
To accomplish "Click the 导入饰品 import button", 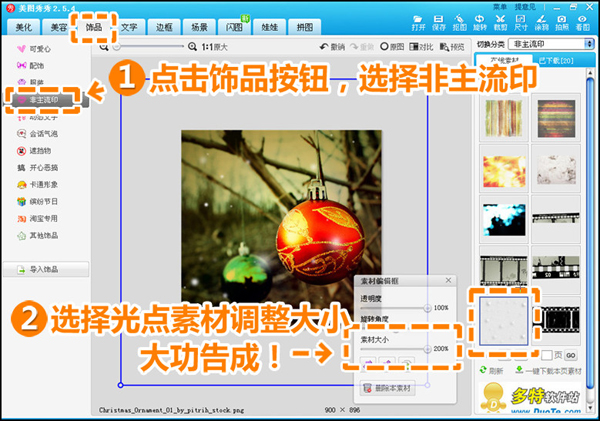I will pos(43,269).
